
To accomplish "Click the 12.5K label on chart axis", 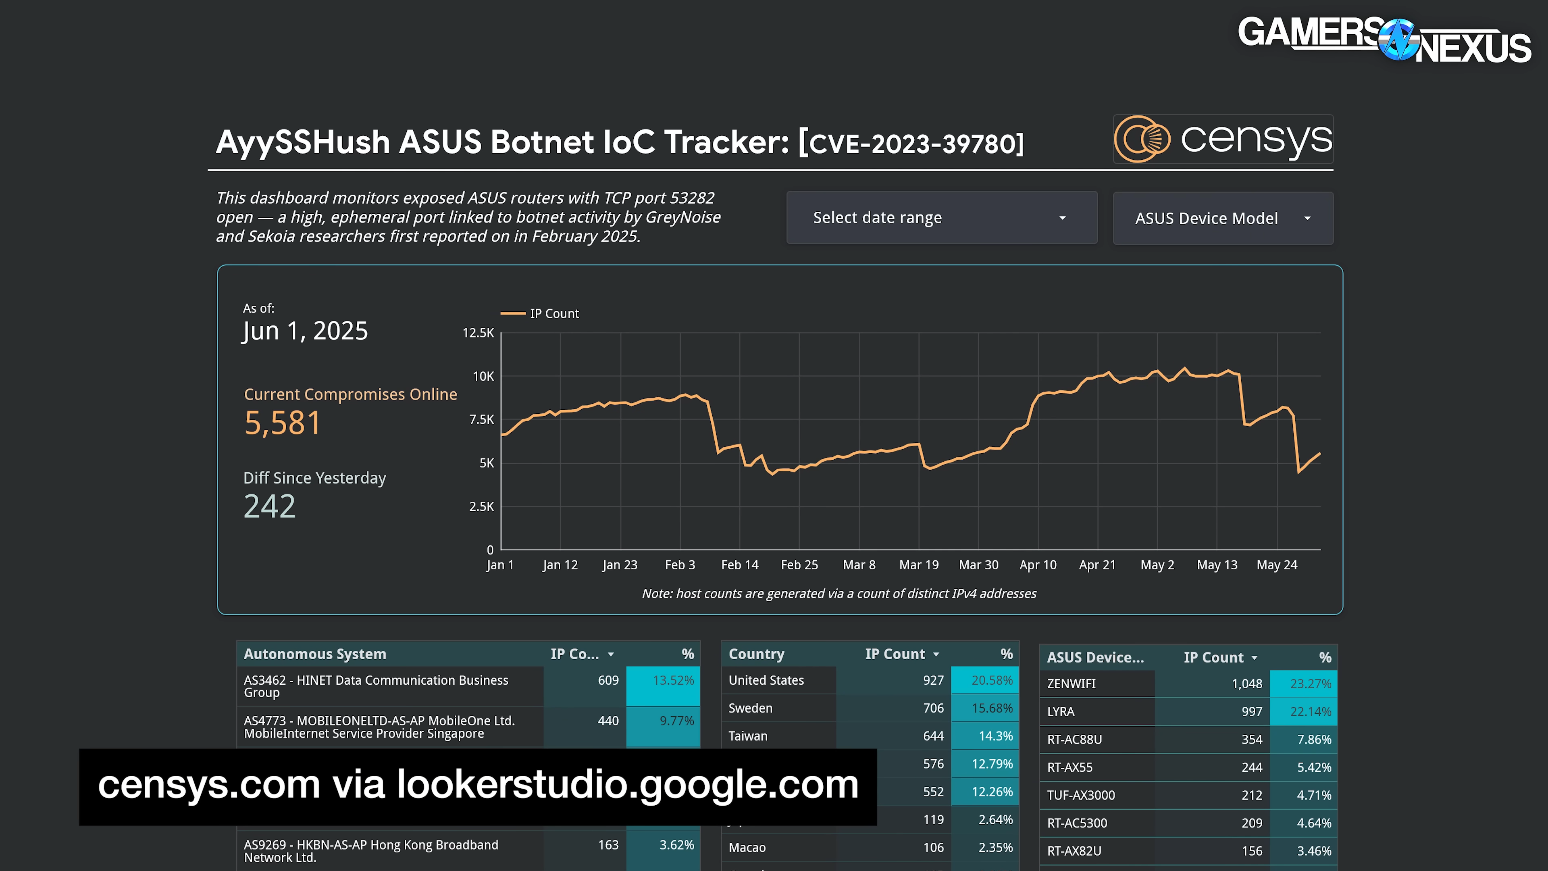I will pyautogui.click(x=478, y=333).
